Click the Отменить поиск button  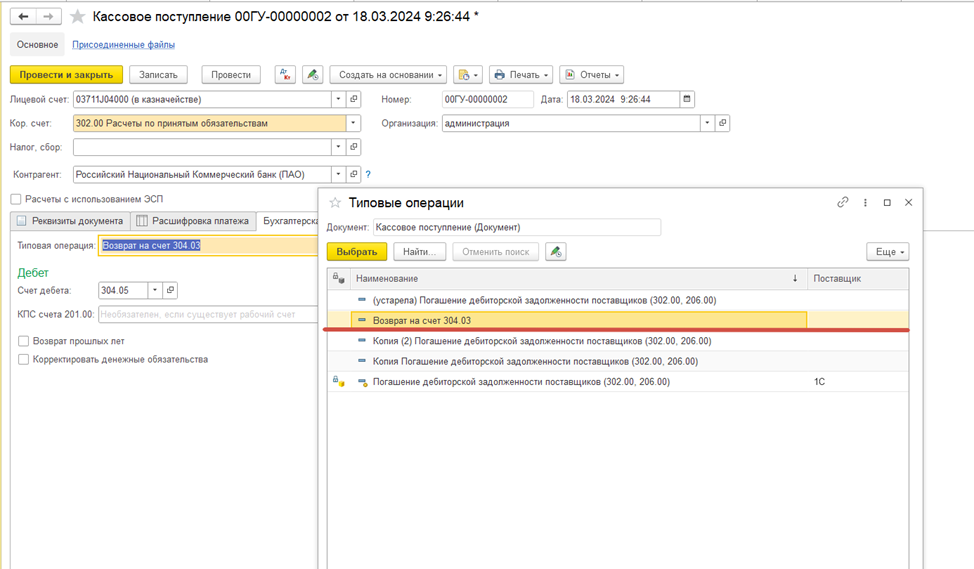coord(496,252)
